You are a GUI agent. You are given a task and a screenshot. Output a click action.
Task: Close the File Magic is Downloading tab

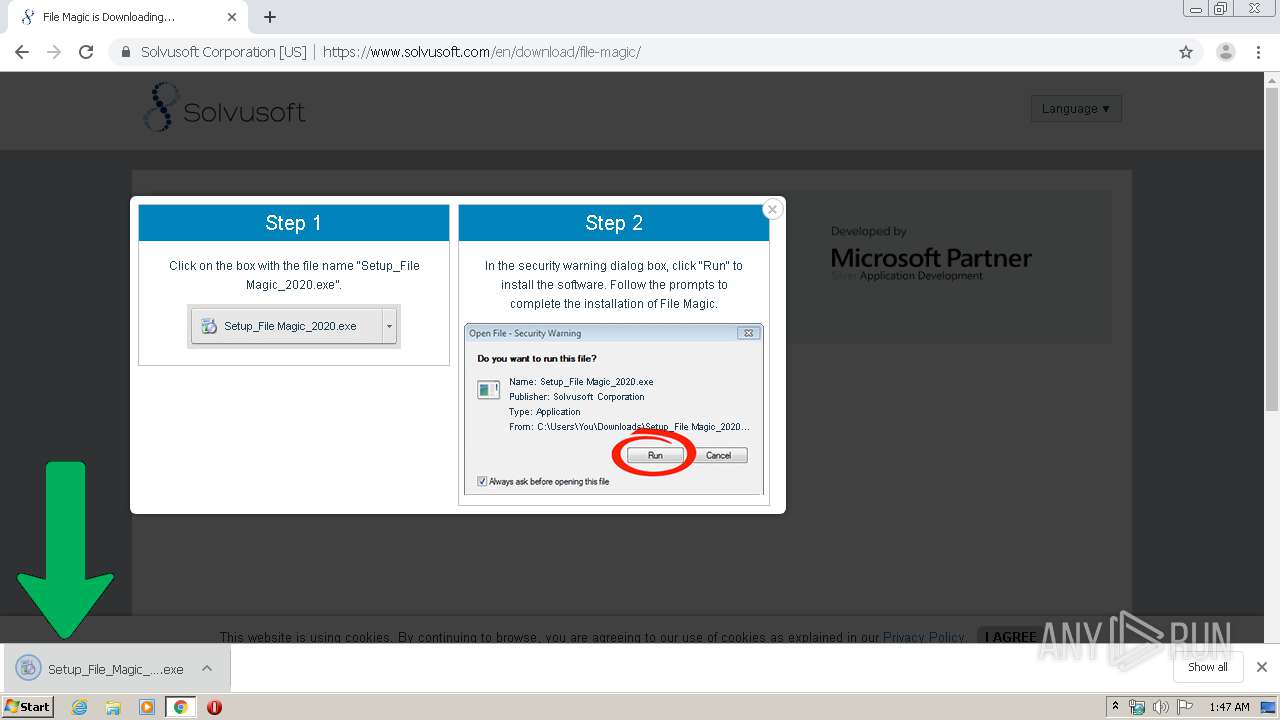[x=232, y=17]
